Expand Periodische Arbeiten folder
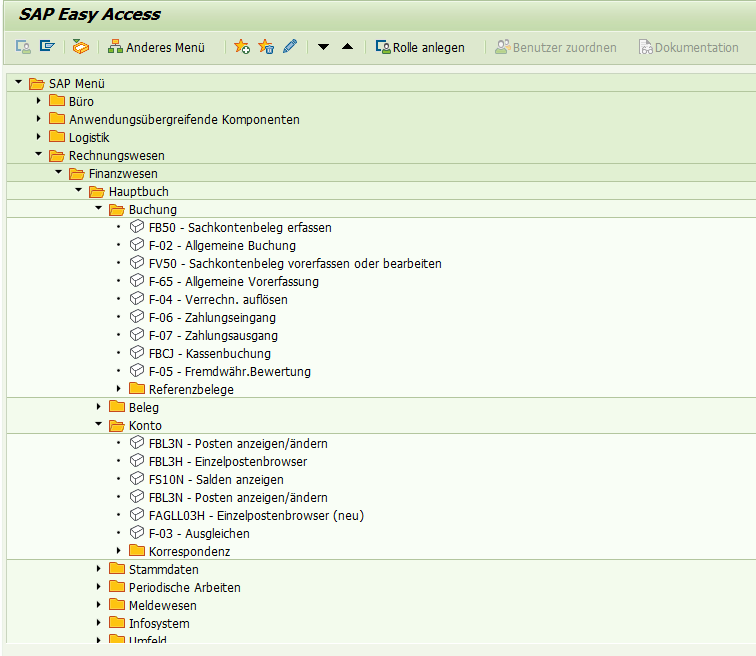 click(98, 587)
